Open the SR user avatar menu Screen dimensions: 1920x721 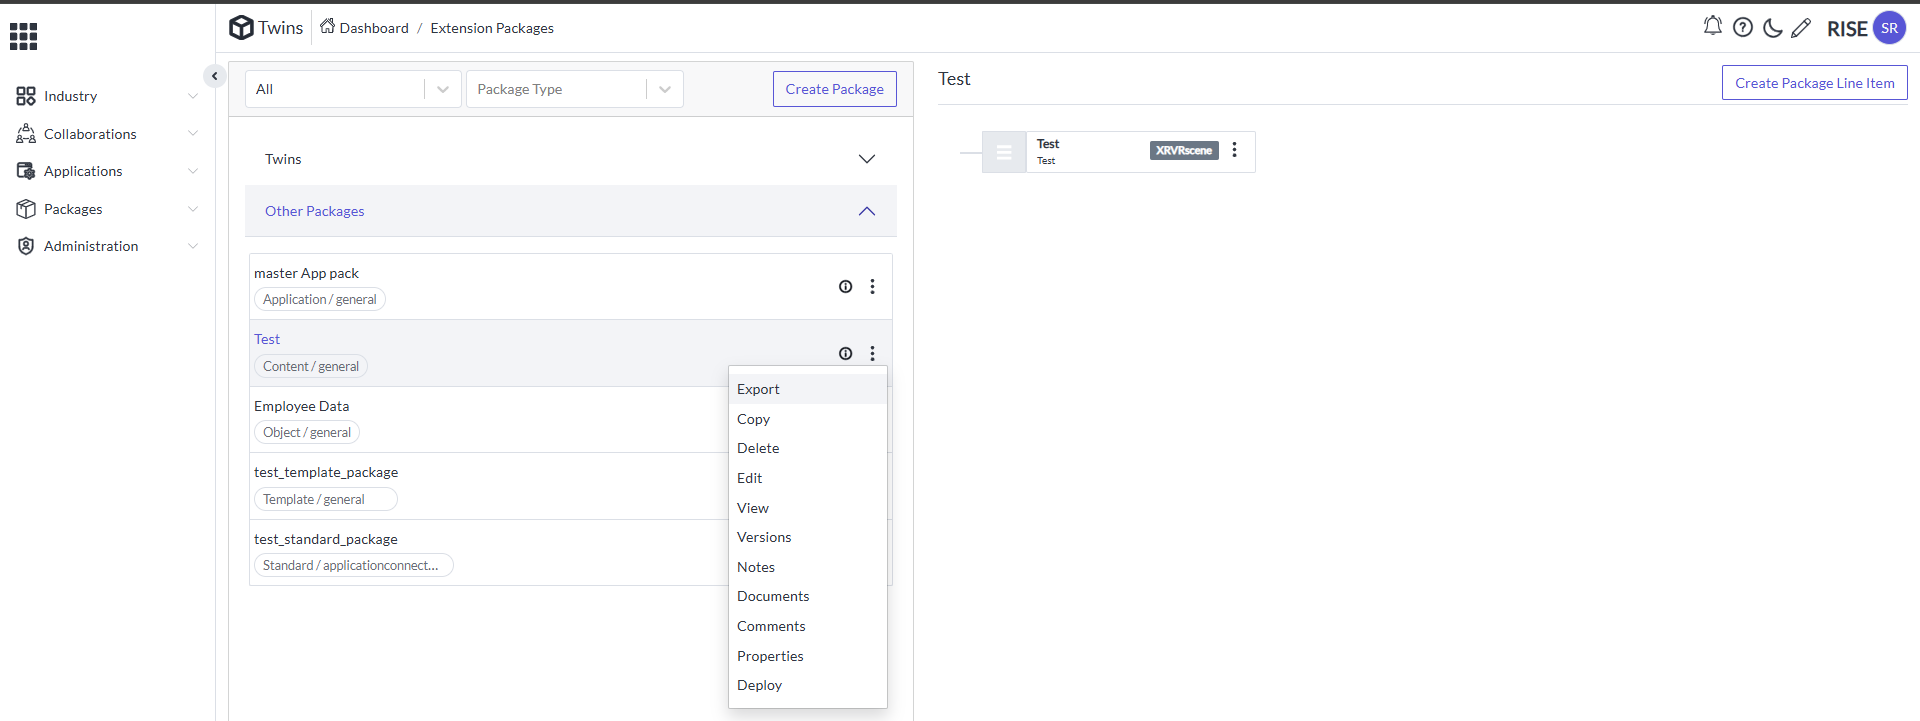[1889, 28]
